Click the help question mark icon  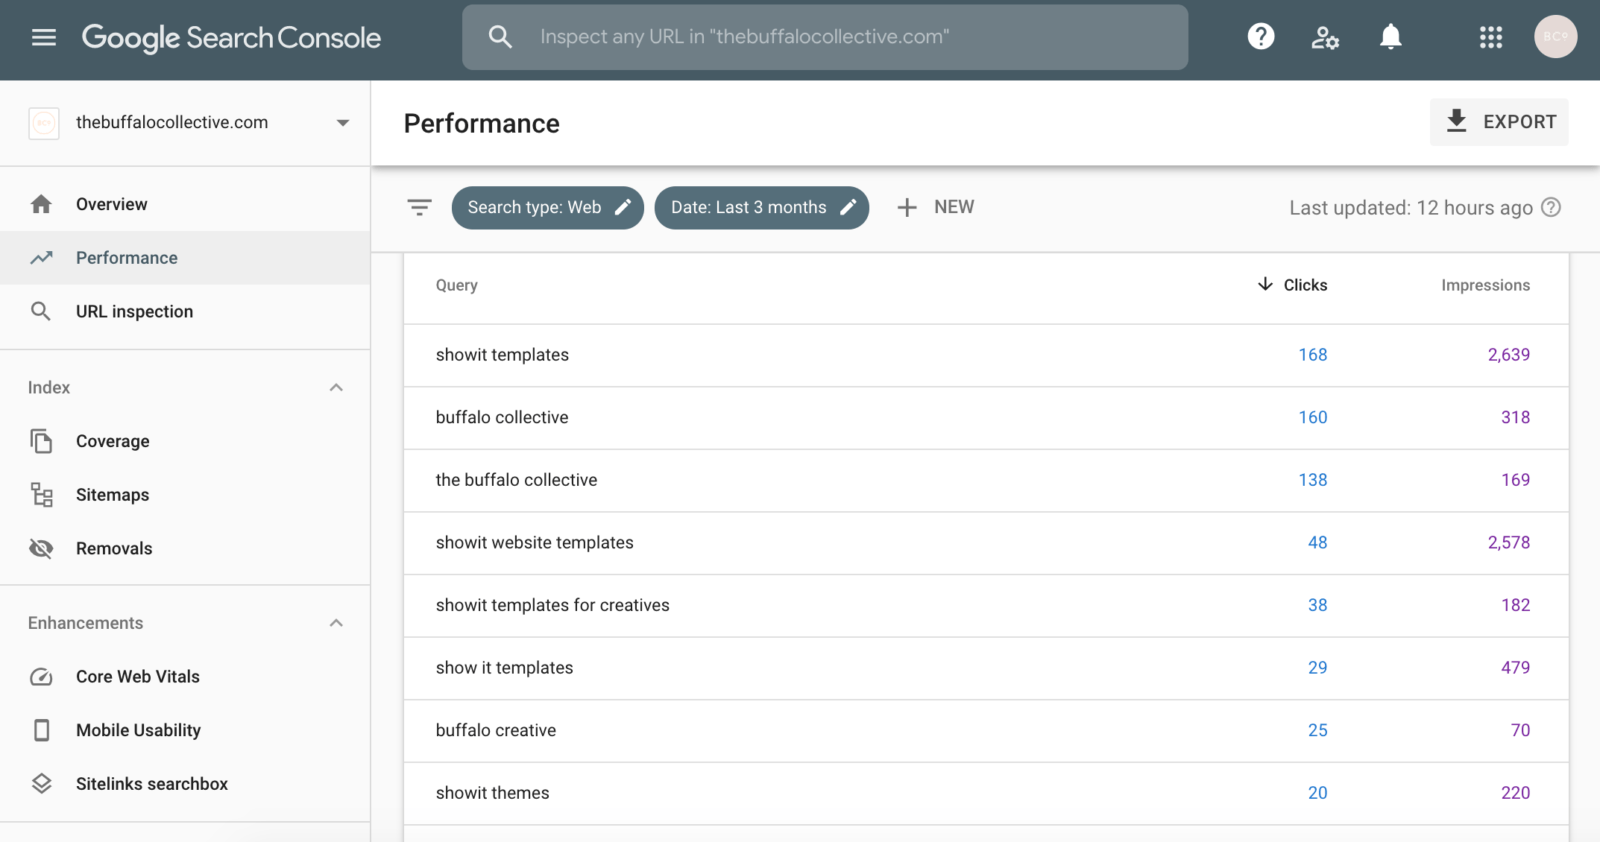click(1260, 36)
